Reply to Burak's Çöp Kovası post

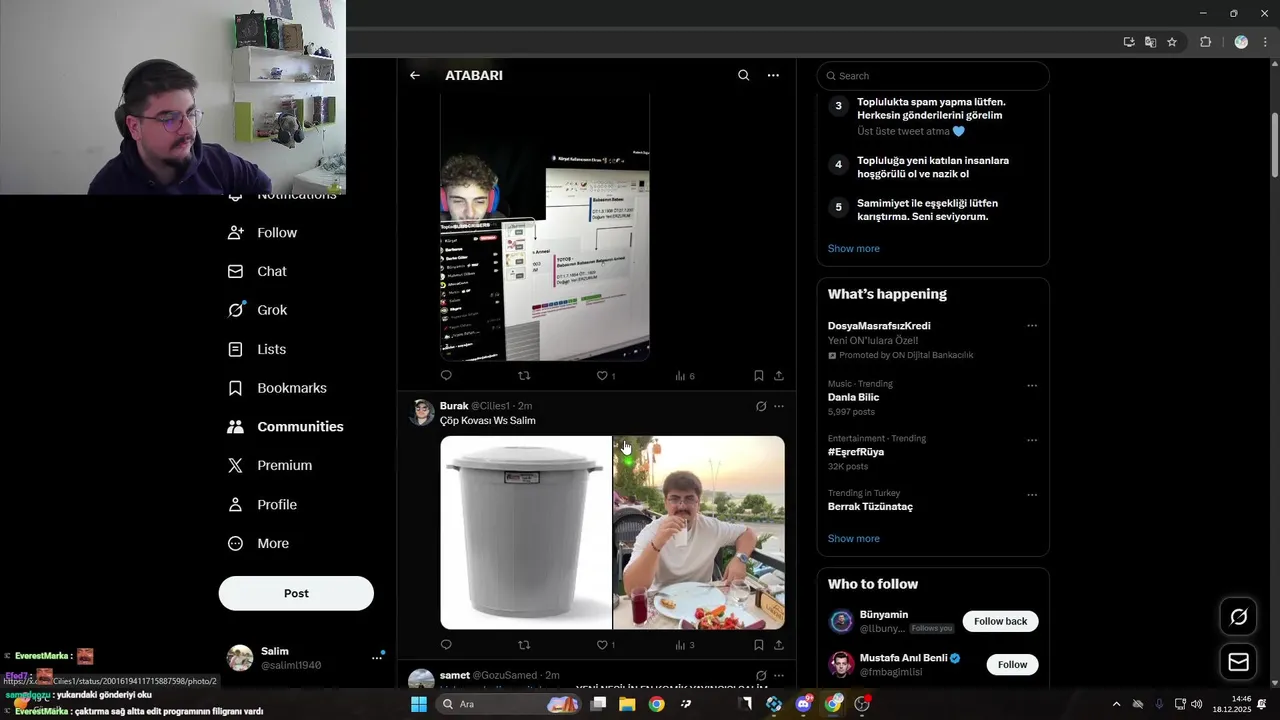(x=446, y=645)
